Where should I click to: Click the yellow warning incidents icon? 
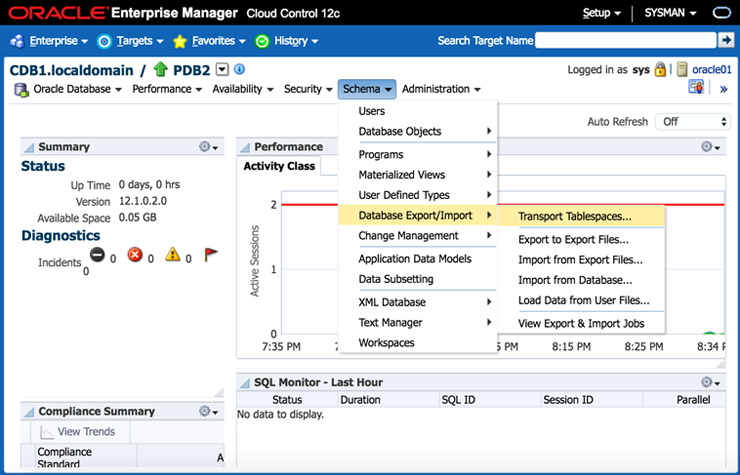click(x=173, y=255)
